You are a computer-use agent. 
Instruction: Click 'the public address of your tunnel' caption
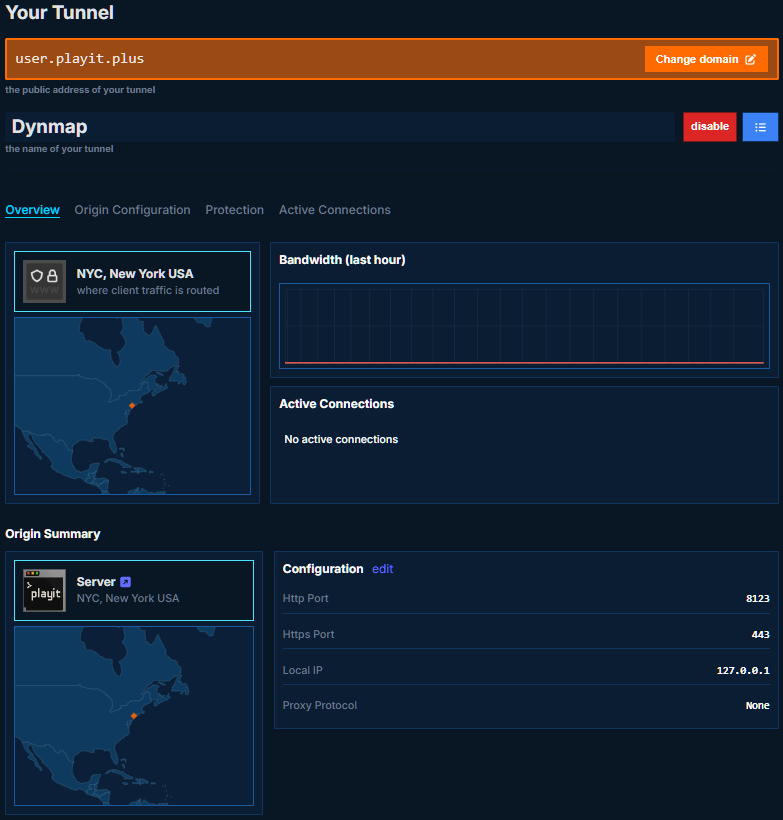coord(80,90)
